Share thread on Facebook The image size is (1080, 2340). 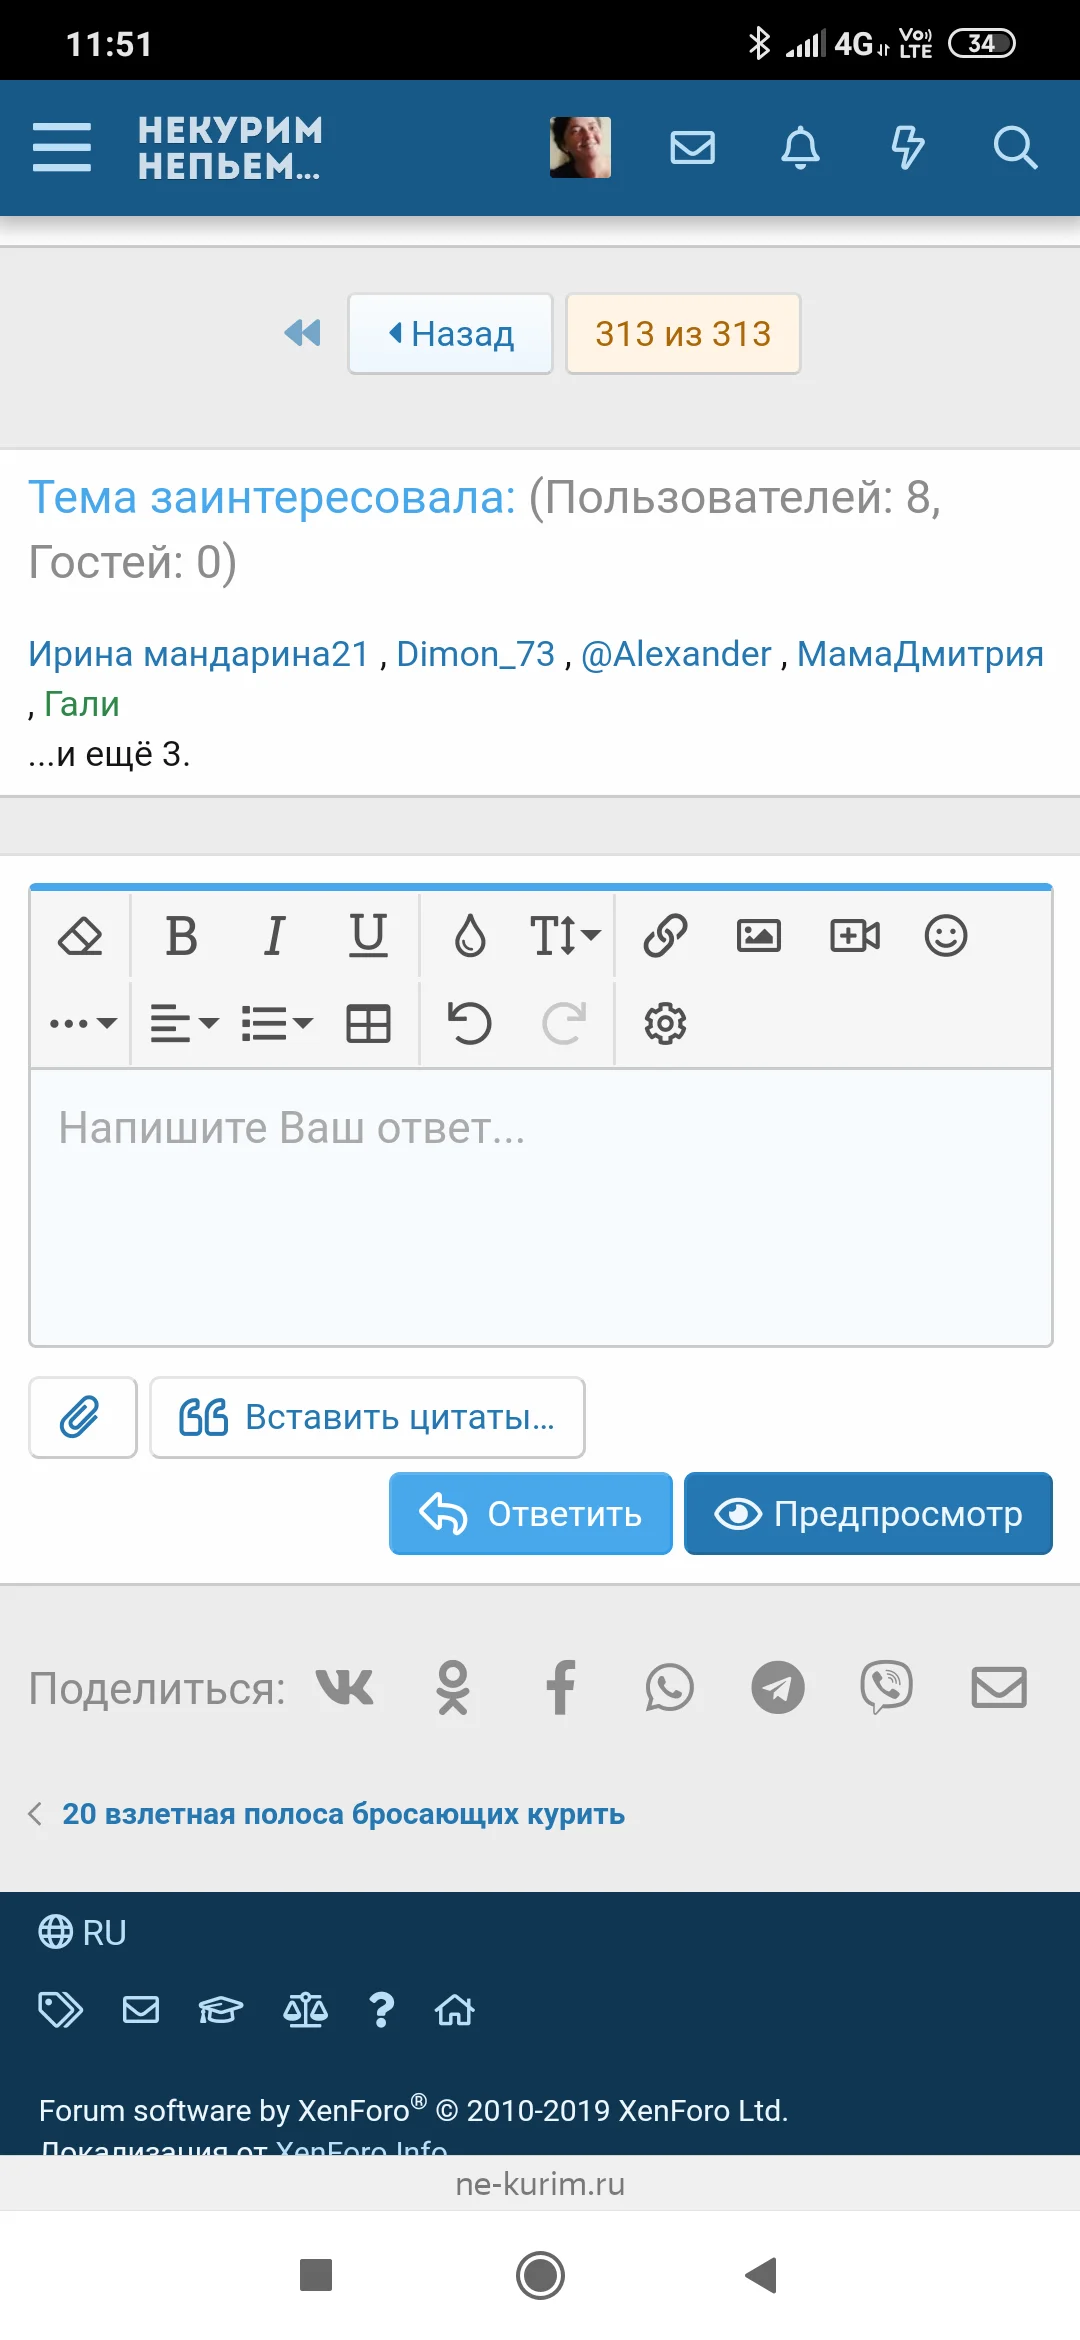click(x=561, y=1688)
